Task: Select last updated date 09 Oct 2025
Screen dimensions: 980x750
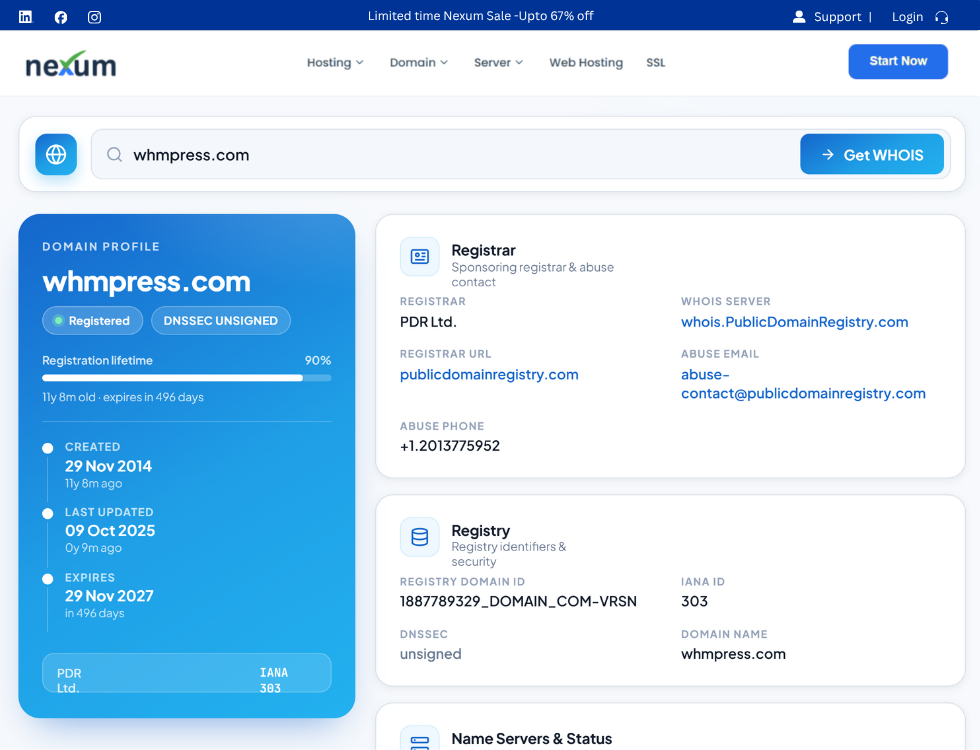Action: 110,531
